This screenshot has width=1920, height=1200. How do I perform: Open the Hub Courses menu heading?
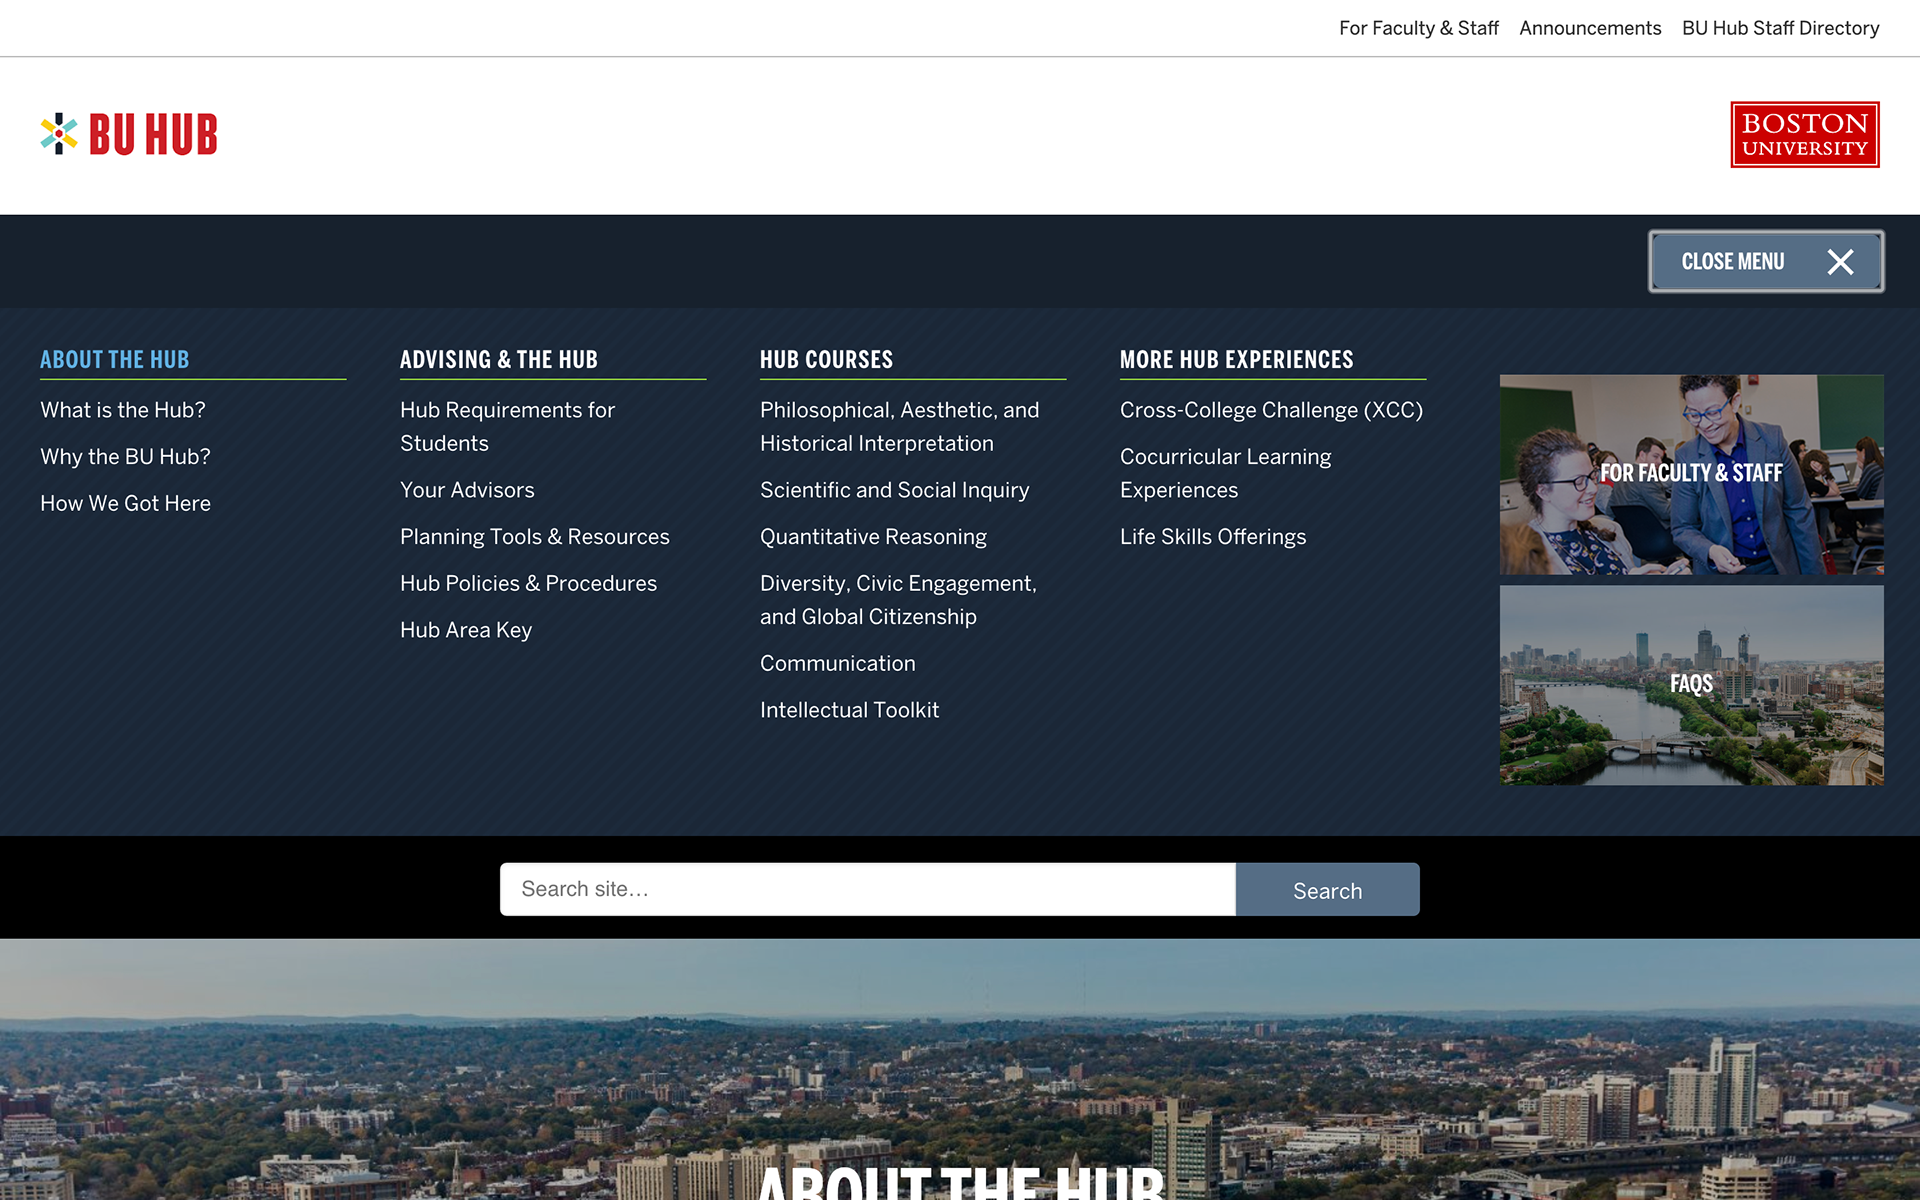(826, 359)
